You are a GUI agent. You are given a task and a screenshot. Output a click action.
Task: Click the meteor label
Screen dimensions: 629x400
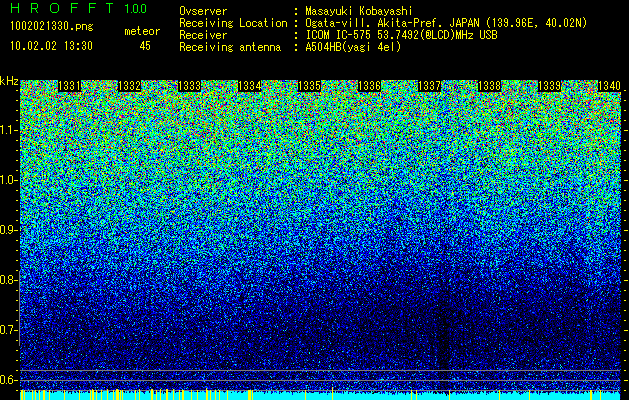[142, 31]
